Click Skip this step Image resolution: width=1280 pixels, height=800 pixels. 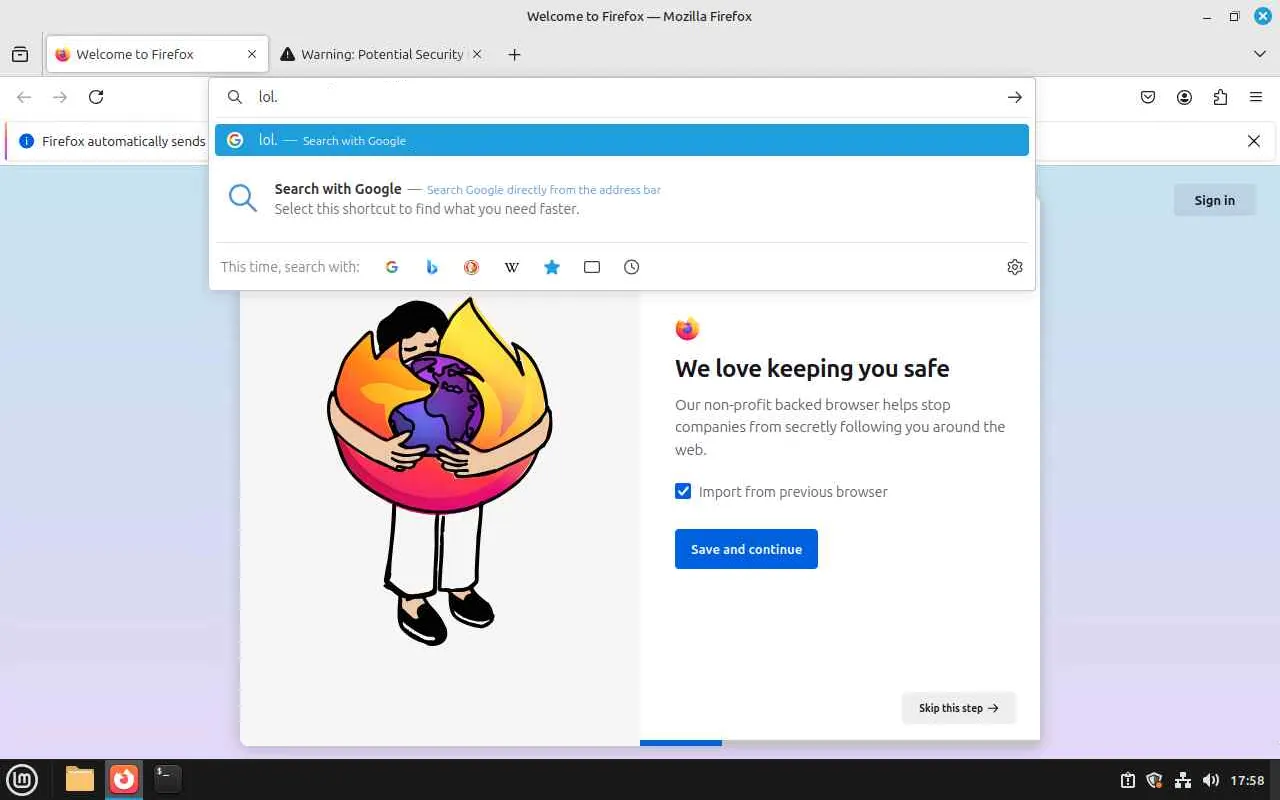[958, 708]
